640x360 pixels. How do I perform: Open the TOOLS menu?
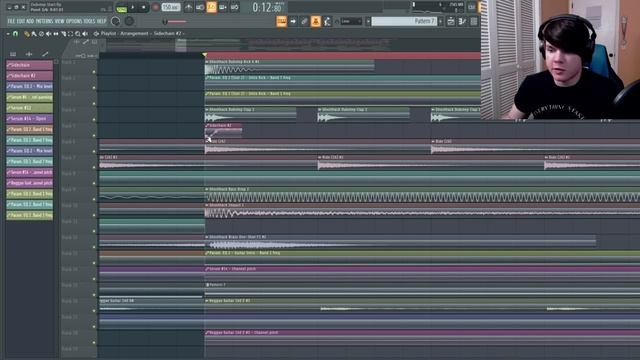point(89,21)
